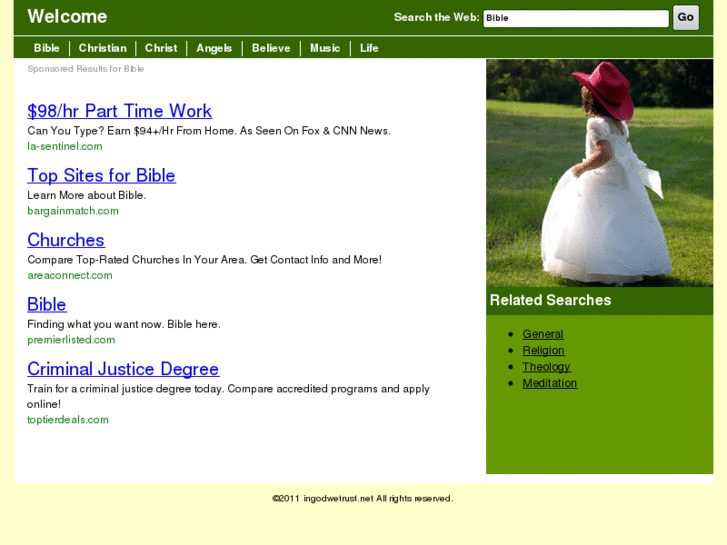Open the Meditation related search
Viewport: 727px width, 545px height.
(x=550, y=383)
